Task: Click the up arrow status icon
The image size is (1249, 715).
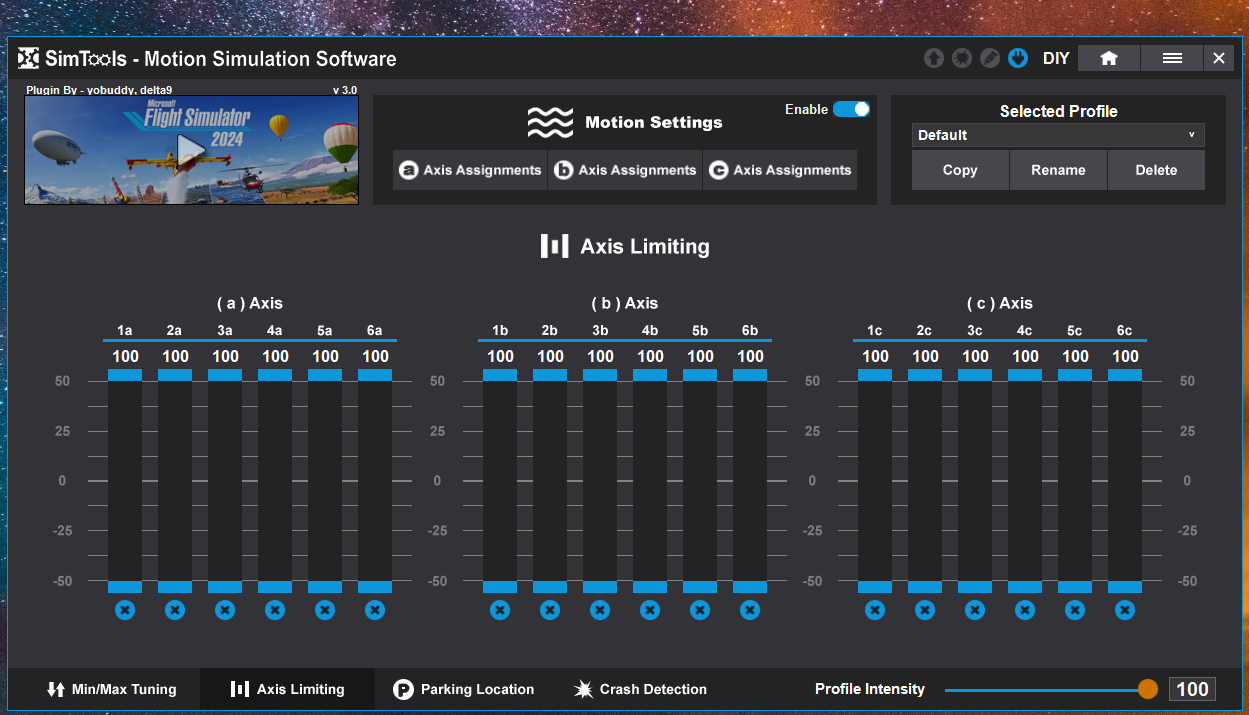Action: [933, 58]
